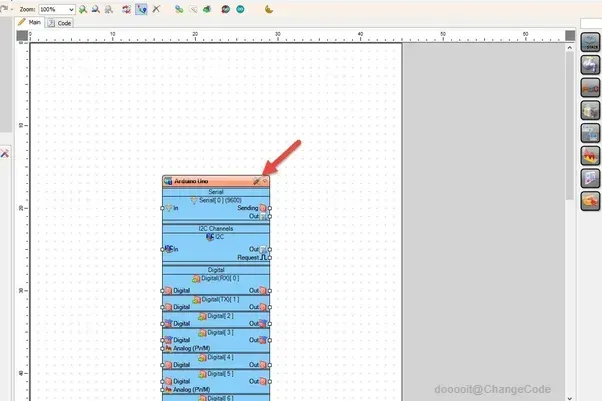Open the palette category directly below Abc
The image size is (602, 401).
tap(590, 111)
